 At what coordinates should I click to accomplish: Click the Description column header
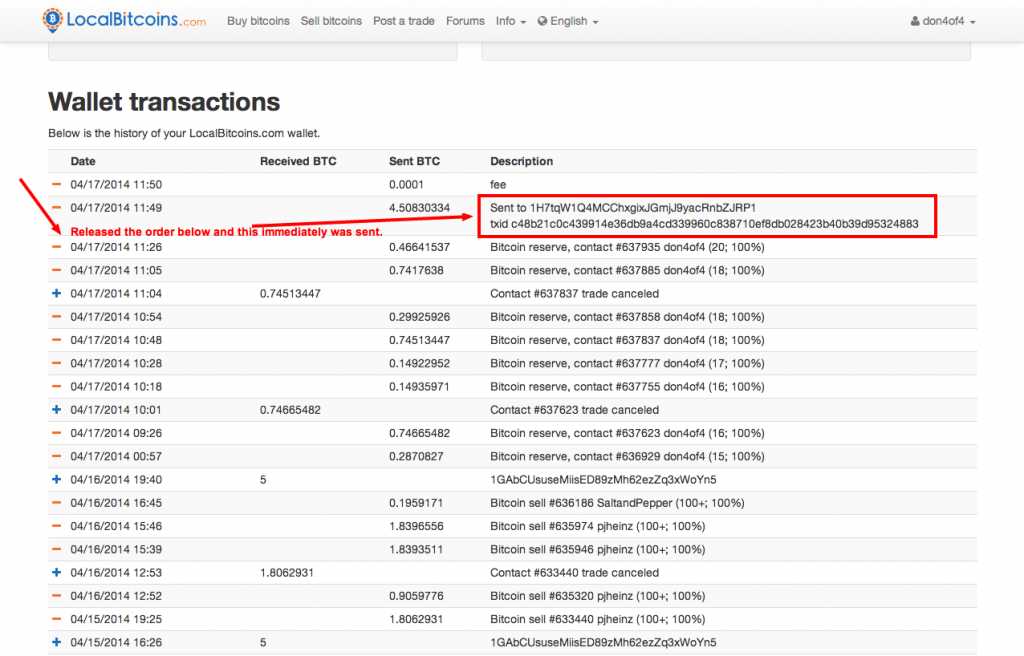pyautogui.click(x=521, y=161)
